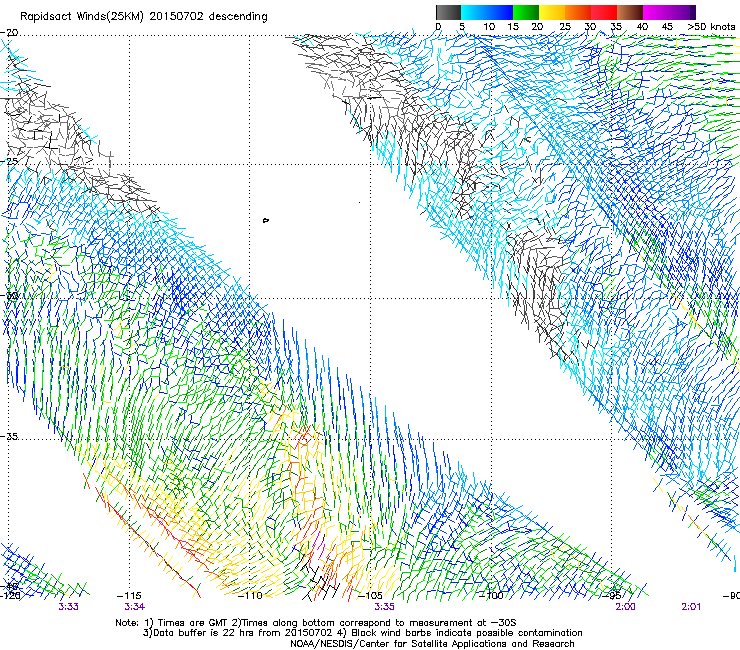This screenshot has width=740, height=650.
Task: Click the purple '3:33' swath time
Action: [x=68, y=607]
